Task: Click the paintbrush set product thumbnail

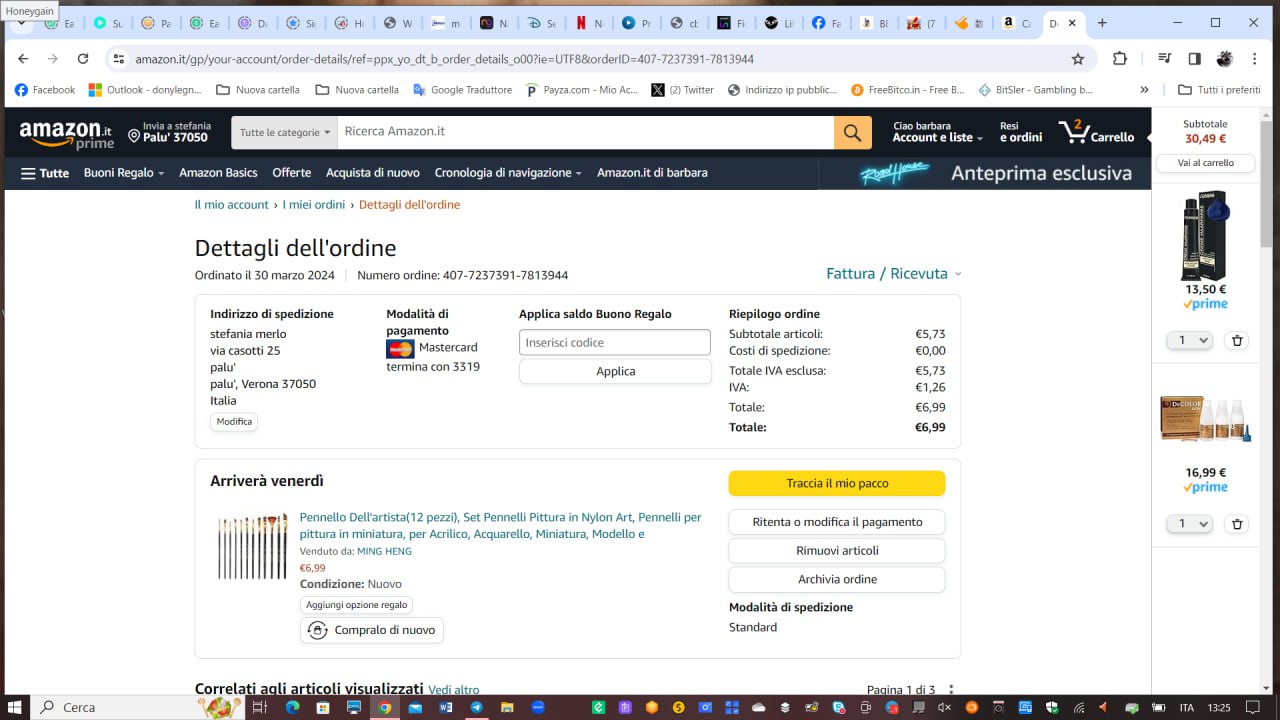Action: (x=253, y=547)
